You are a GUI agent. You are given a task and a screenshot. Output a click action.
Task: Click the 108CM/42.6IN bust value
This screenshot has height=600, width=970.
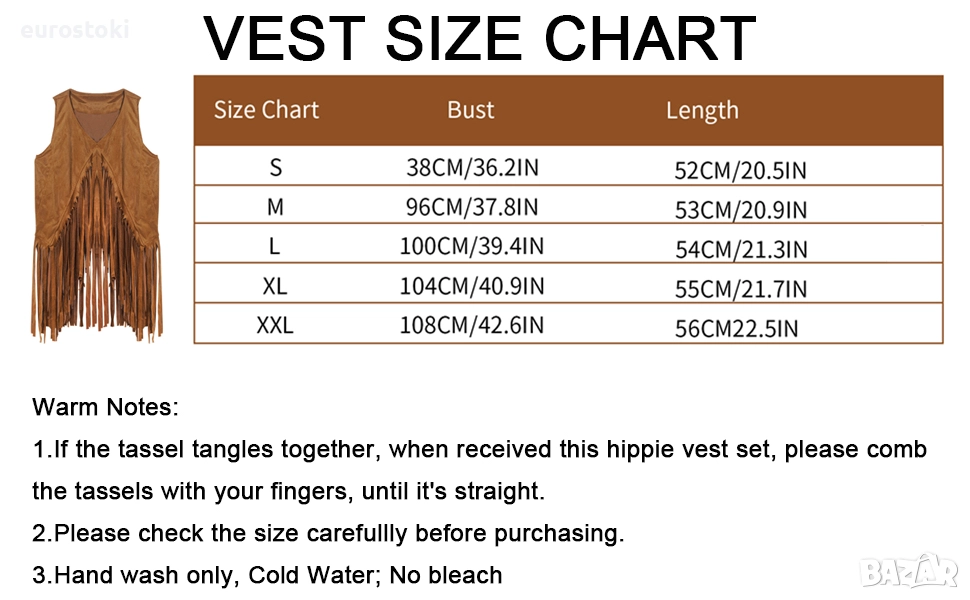click(472, 325)
